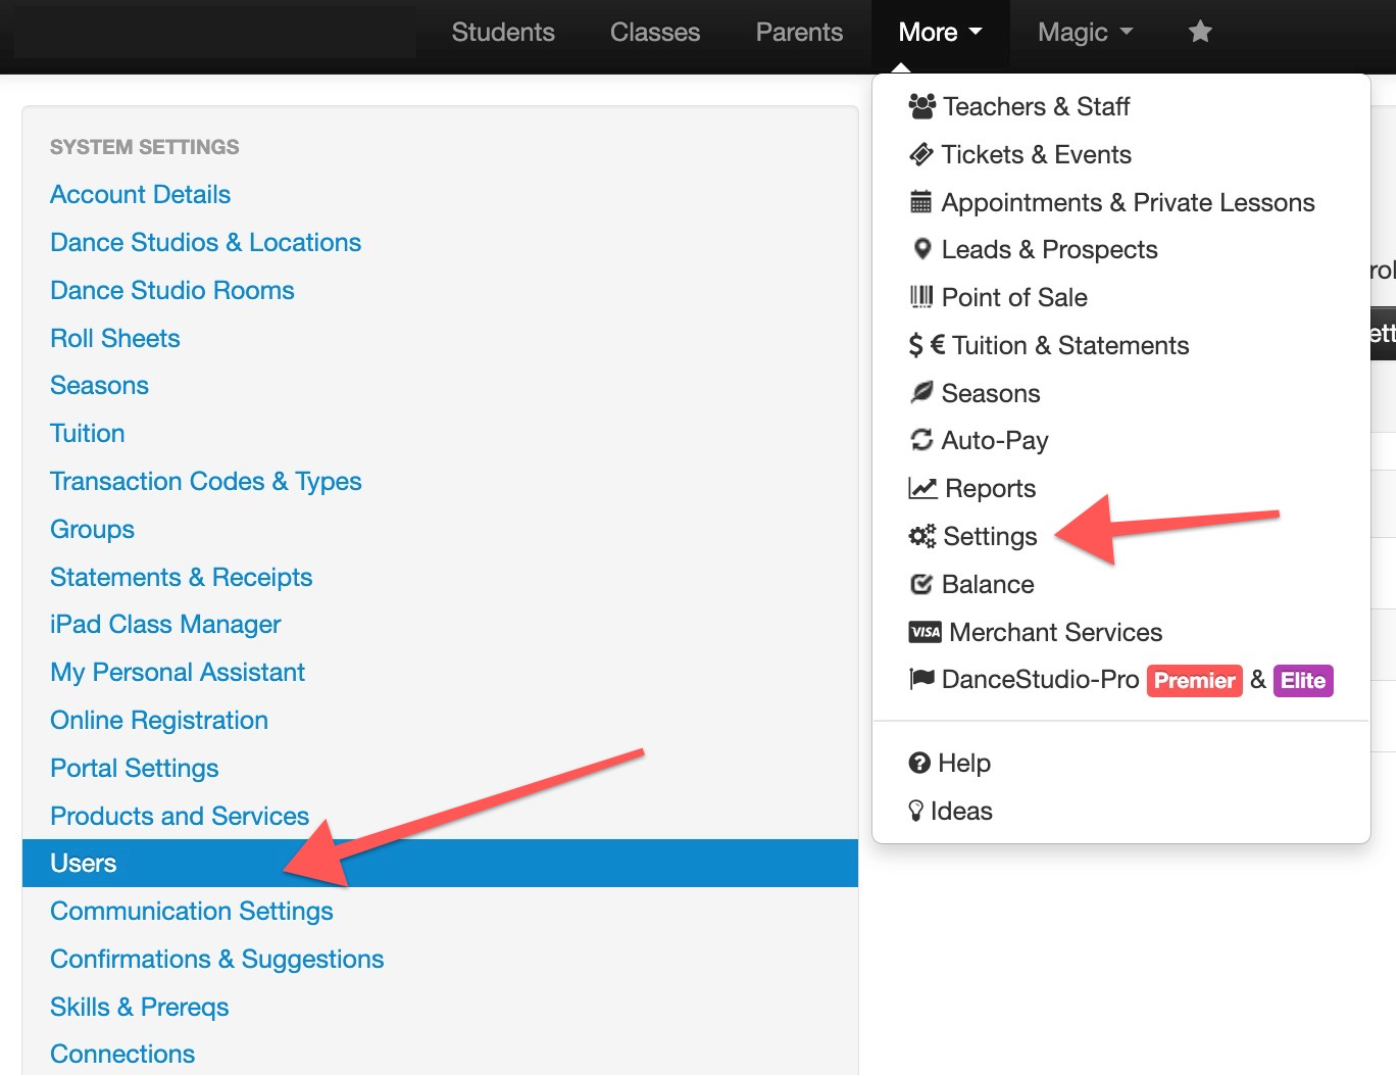Go to Dance Studio Rooms settings
1396x1076 pixels.
coord(172,290)
